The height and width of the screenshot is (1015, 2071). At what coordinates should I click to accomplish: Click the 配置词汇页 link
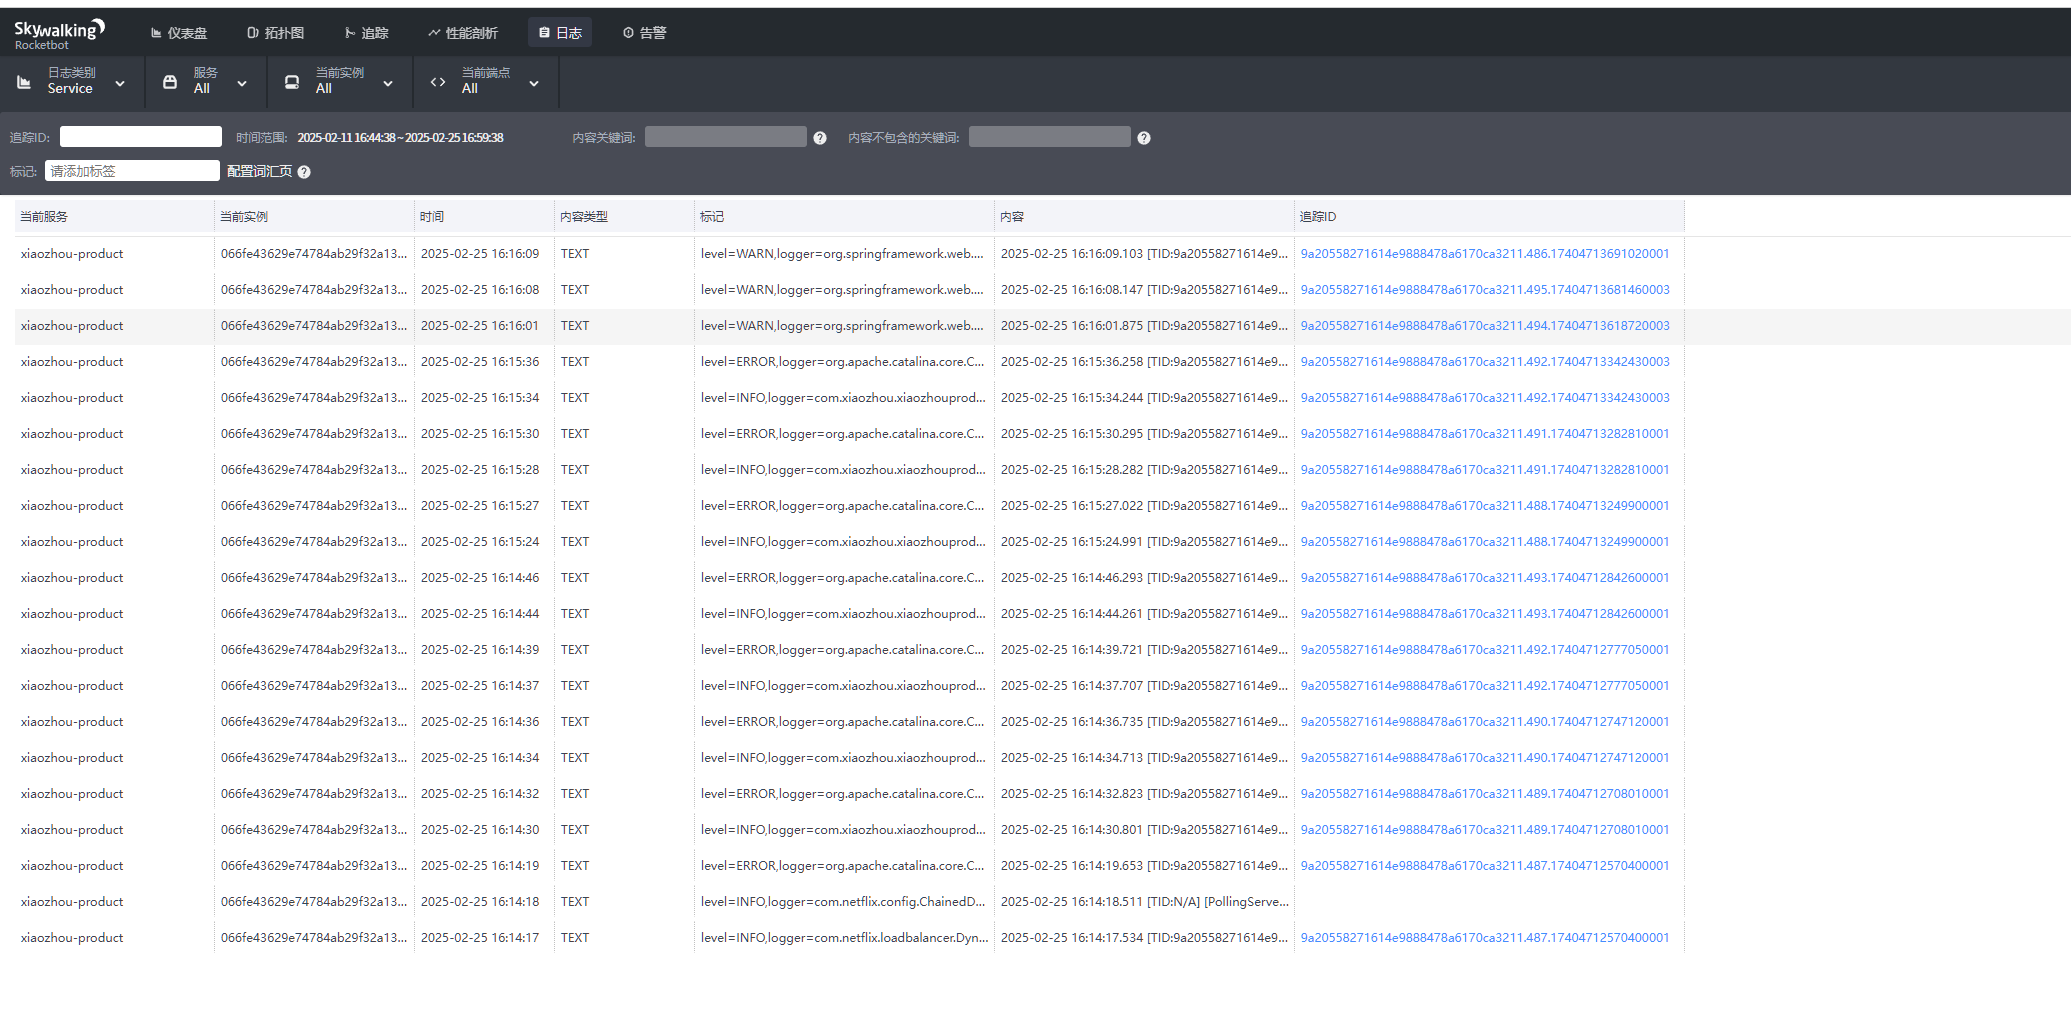259,172
